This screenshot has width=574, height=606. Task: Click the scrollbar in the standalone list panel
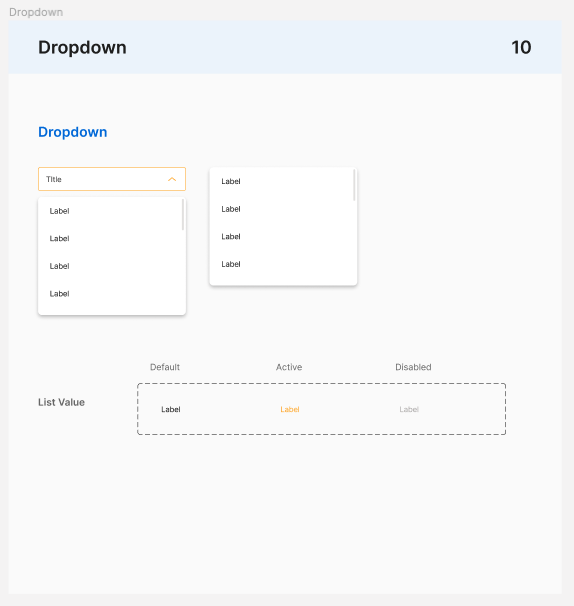pyautogui.click(x=354, y=185)
